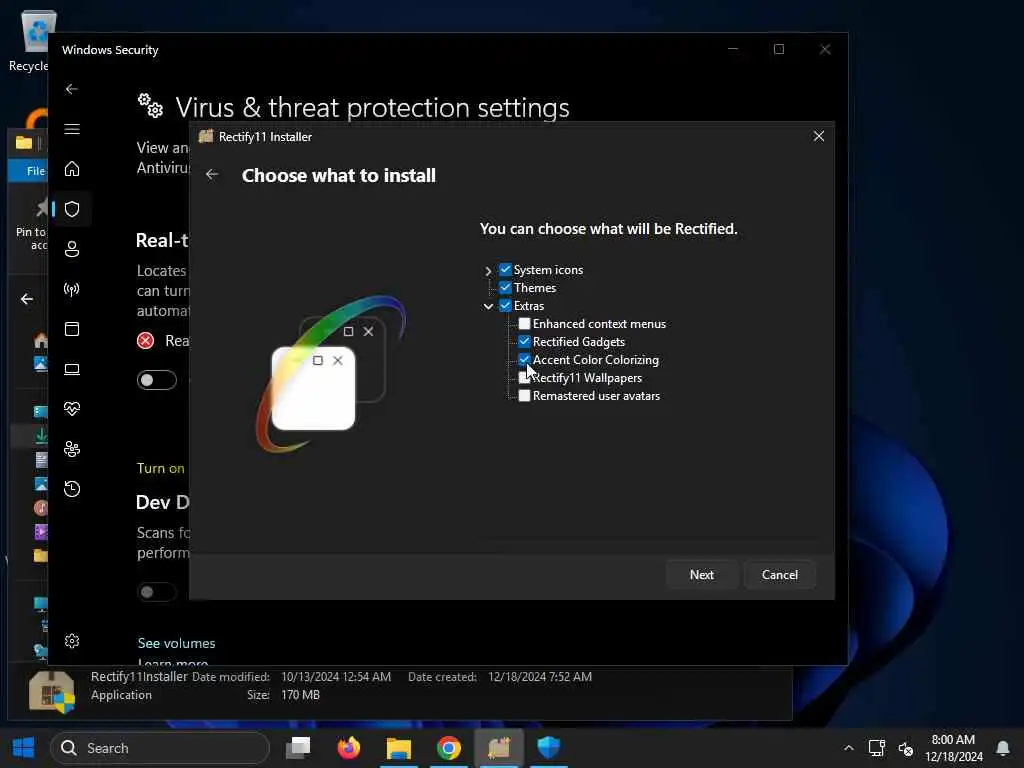1024x768 pixels.
Task: Open Task View from taskbar
Action: [298, 748]
